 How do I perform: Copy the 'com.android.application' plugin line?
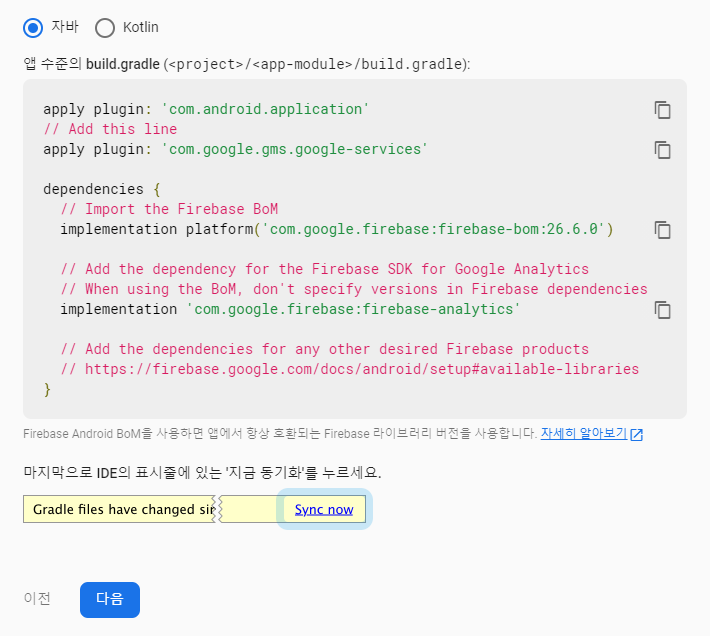tap(662, 110)
